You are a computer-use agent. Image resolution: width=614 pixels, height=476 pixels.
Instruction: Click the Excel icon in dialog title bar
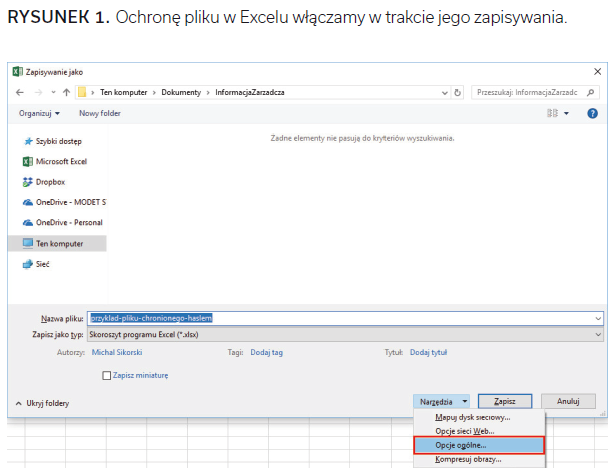coord(17,72)
